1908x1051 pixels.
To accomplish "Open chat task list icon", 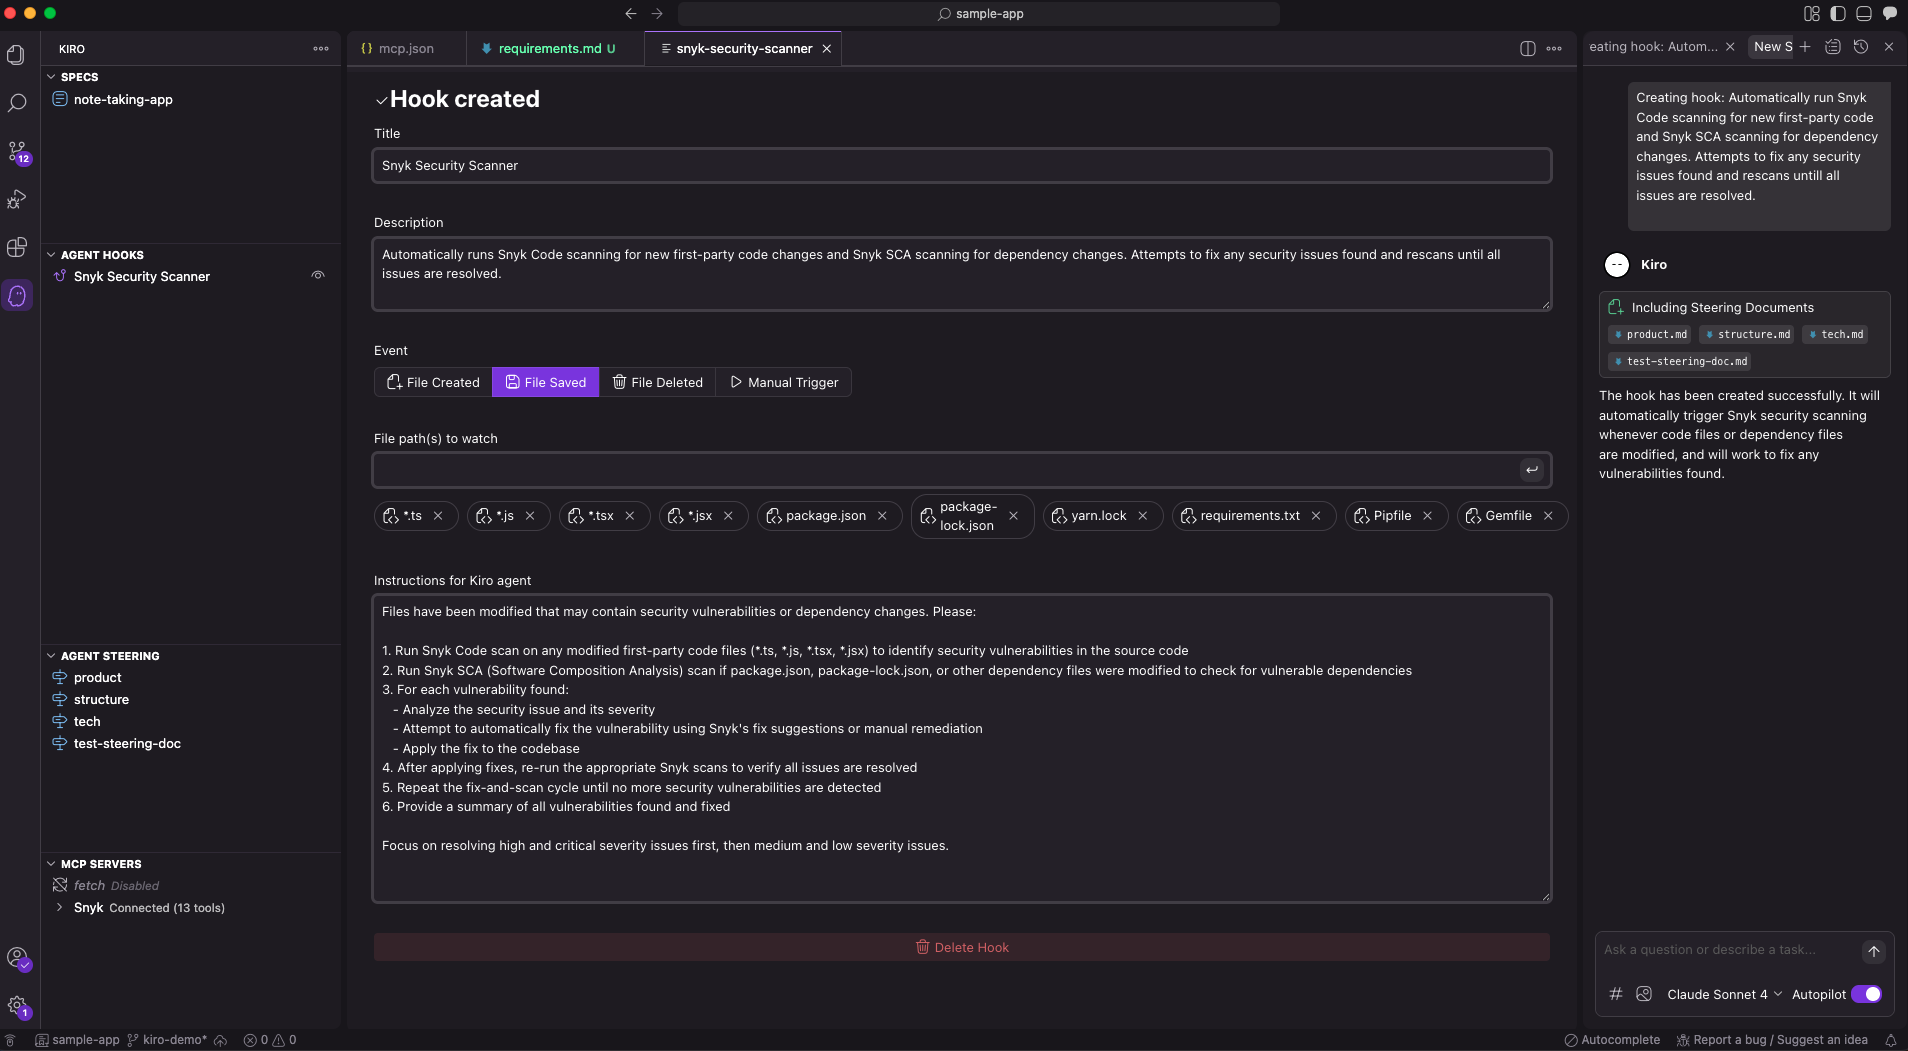I will point(1832,47).
